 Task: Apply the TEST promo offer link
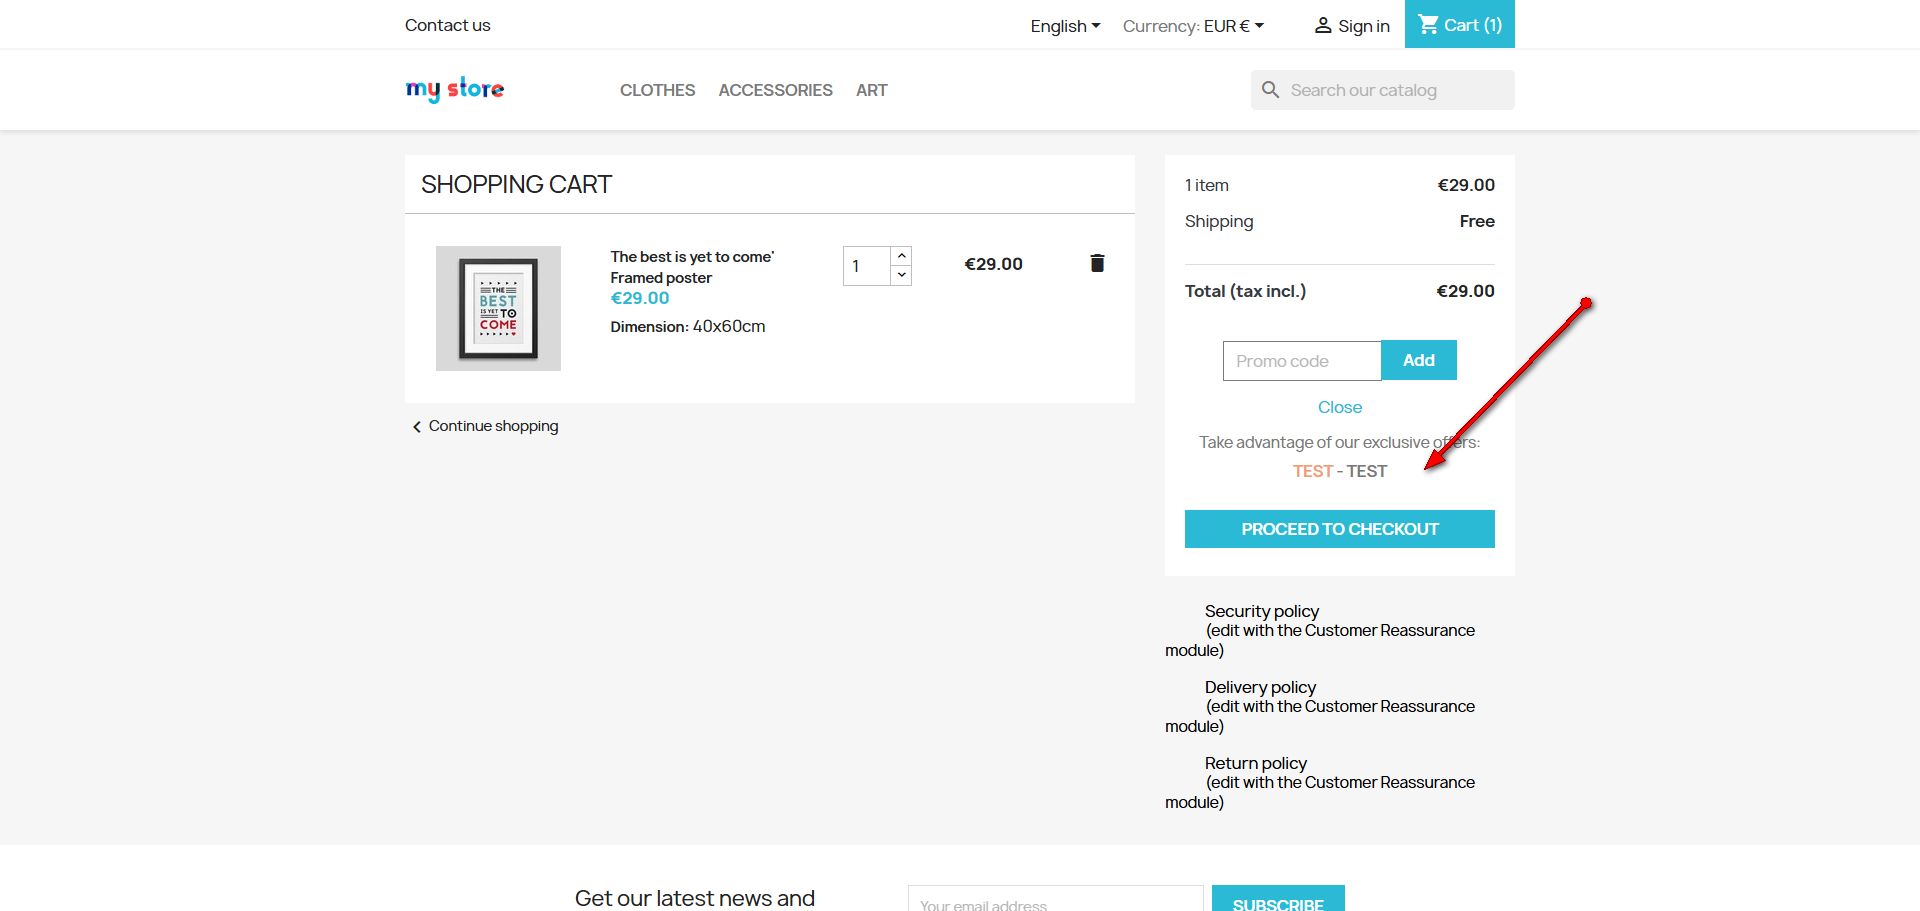[1312, 471]
